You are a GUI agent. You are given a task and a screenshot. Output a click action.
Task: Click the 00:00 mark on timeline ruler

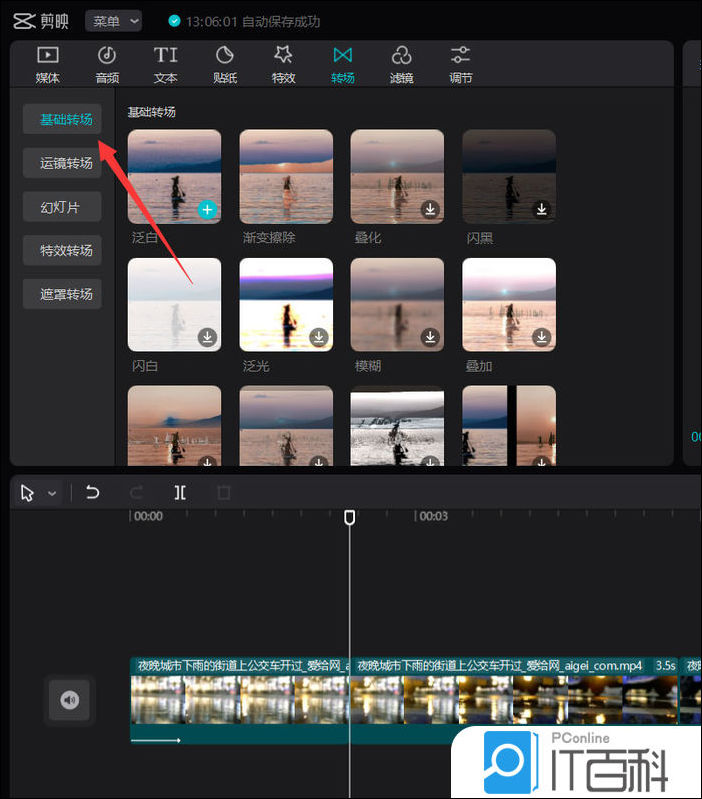pyautogui.click(x=148, y=516)
